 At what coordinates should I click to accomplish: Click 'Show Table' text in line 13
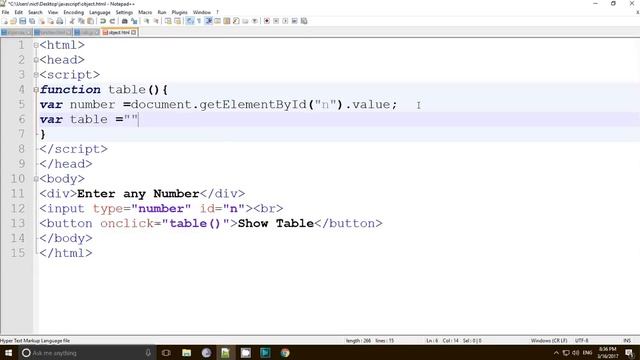[276, 223]
